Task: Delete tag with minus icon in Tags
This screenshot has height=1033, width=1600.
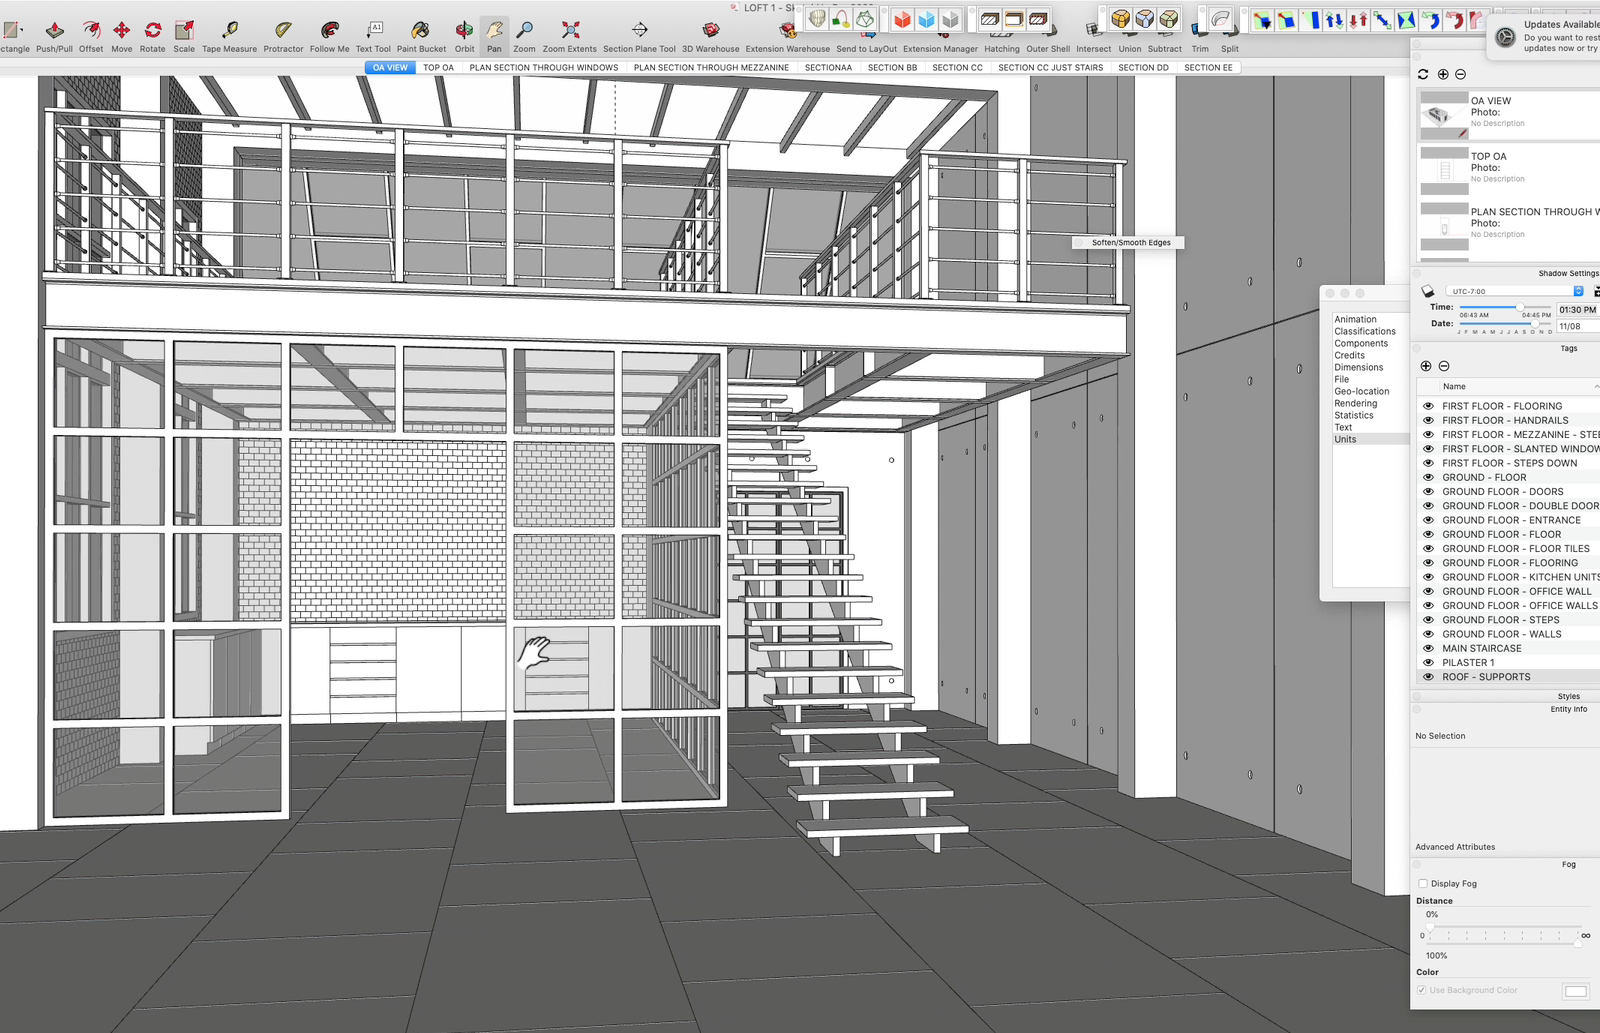Action: pos(1444,366)
